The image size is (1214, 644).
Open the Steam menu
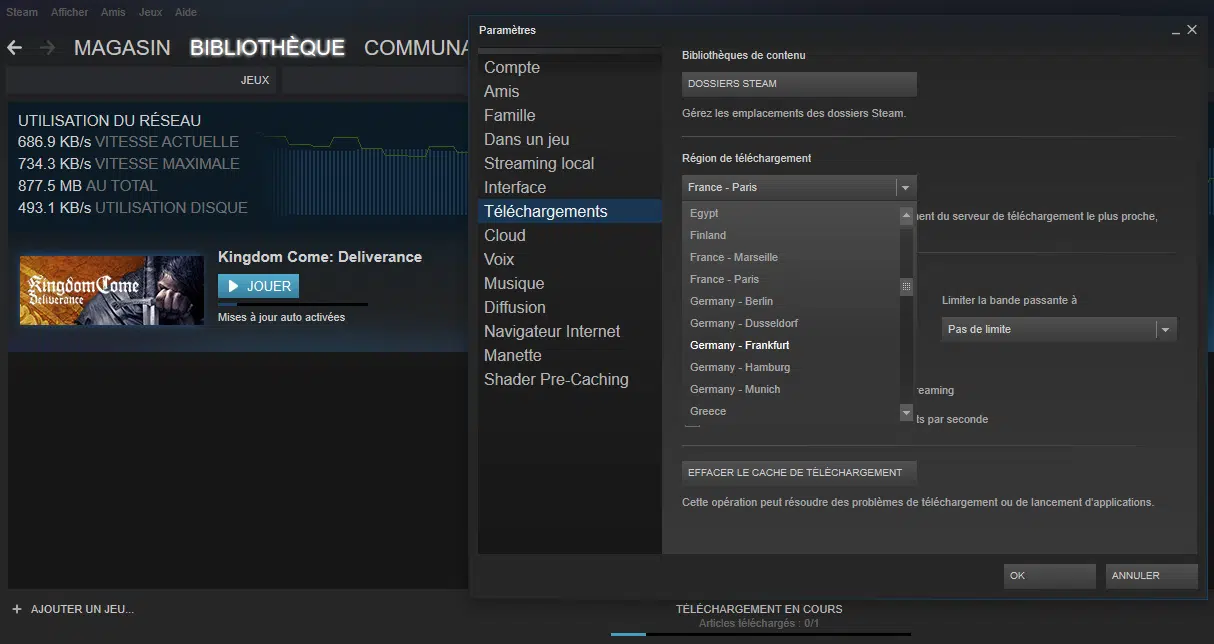pos(22,13)
